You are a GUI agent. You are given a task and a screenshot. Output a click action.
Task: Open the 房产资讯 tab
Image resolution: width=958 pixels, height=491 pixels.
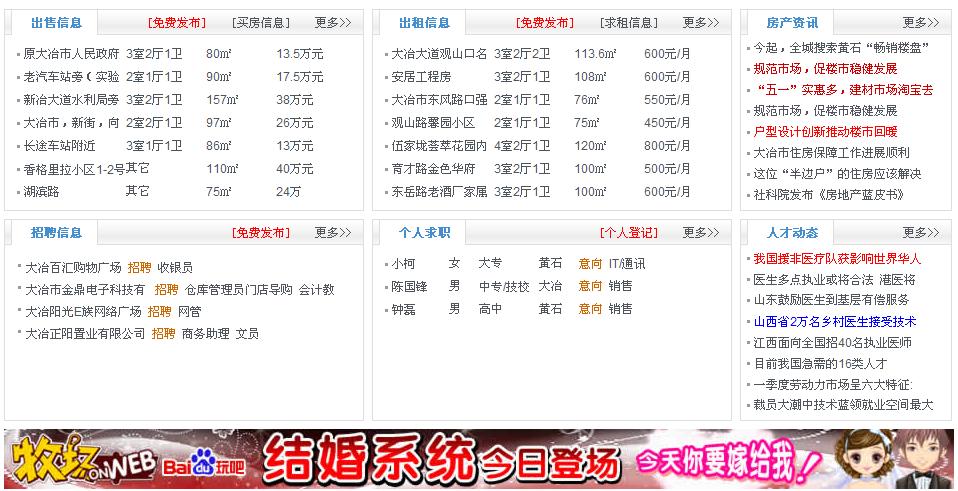pos(792,23)
